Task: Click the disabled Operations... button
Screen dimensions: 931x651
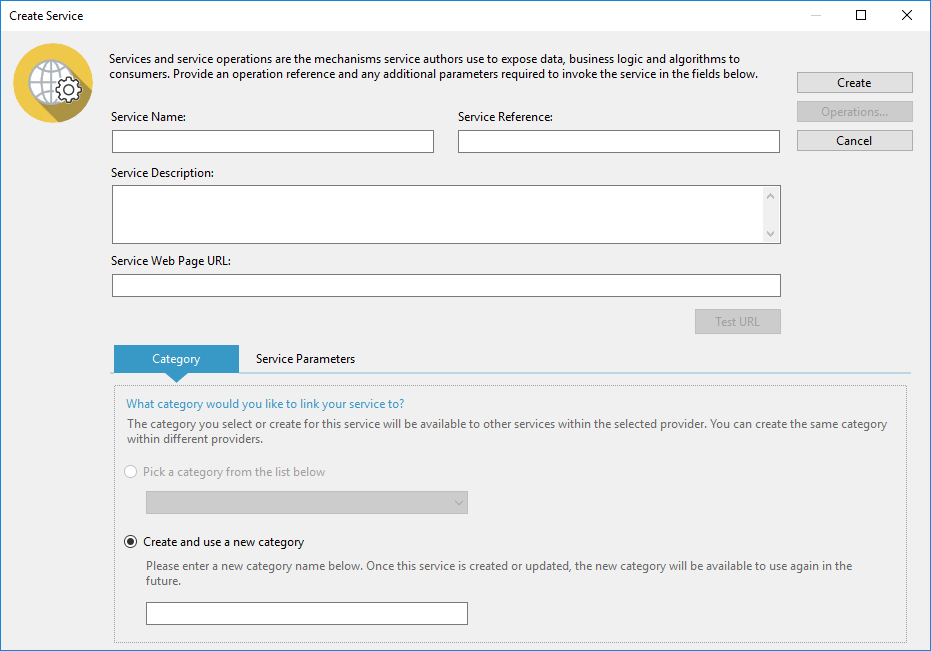Action: pyautogui.click(x=854, y=112)
